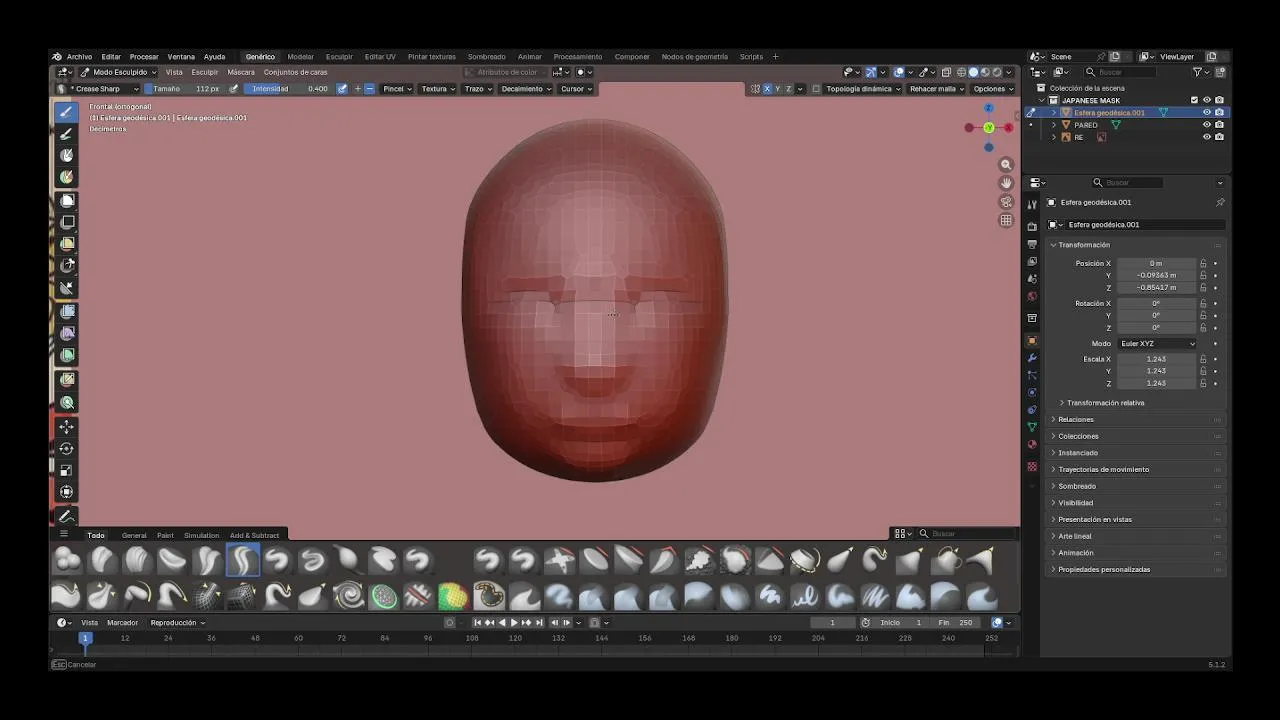Screen dimensions: 1280x720
Task: Click the Rehacer malla button
Action: 936,89
